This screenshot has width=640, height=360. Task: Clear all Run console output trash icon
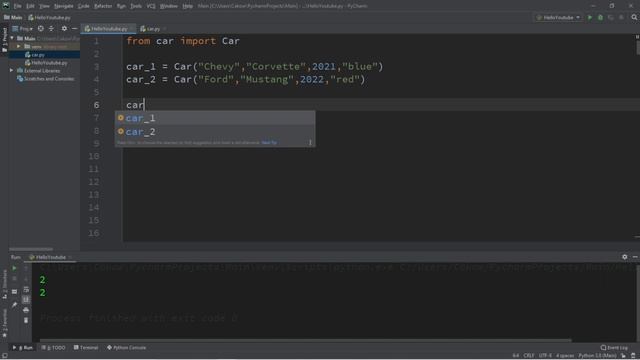[x=26, y=320]
